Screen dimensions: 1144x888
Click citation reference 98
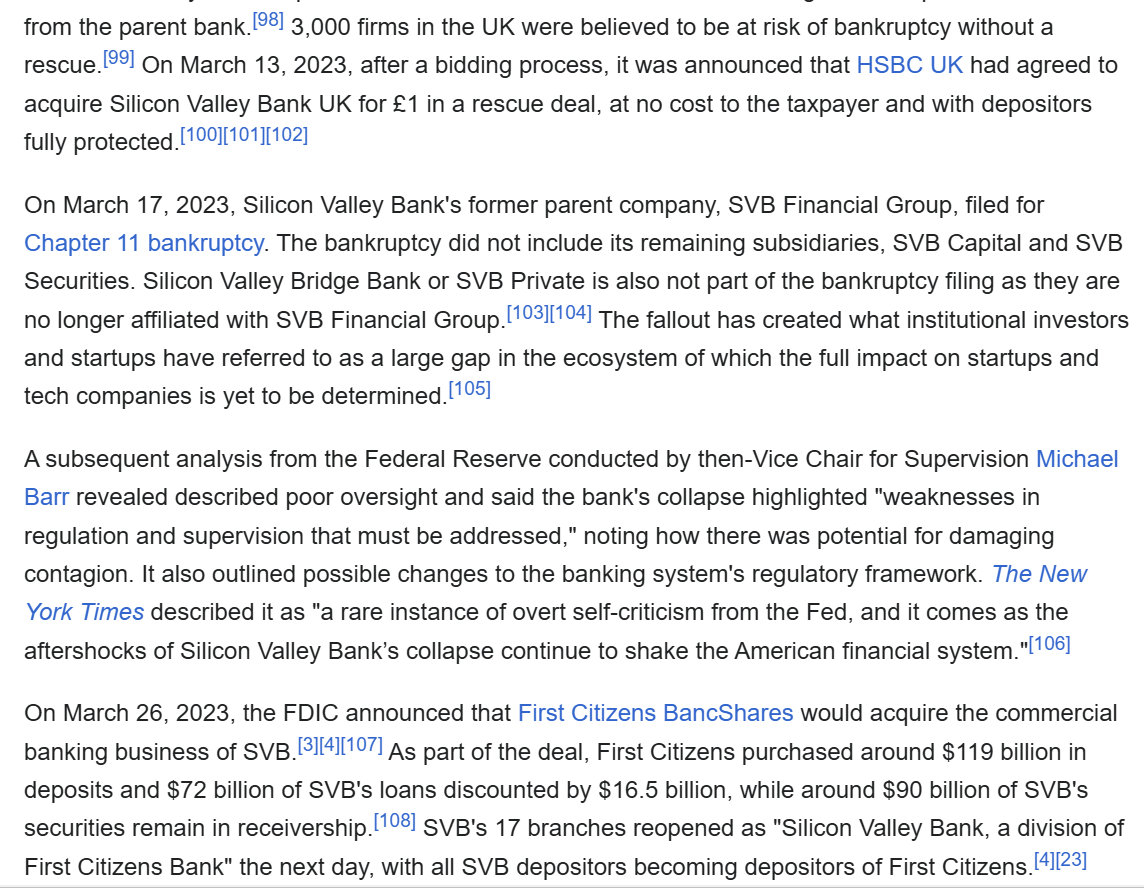coord(267,19)
